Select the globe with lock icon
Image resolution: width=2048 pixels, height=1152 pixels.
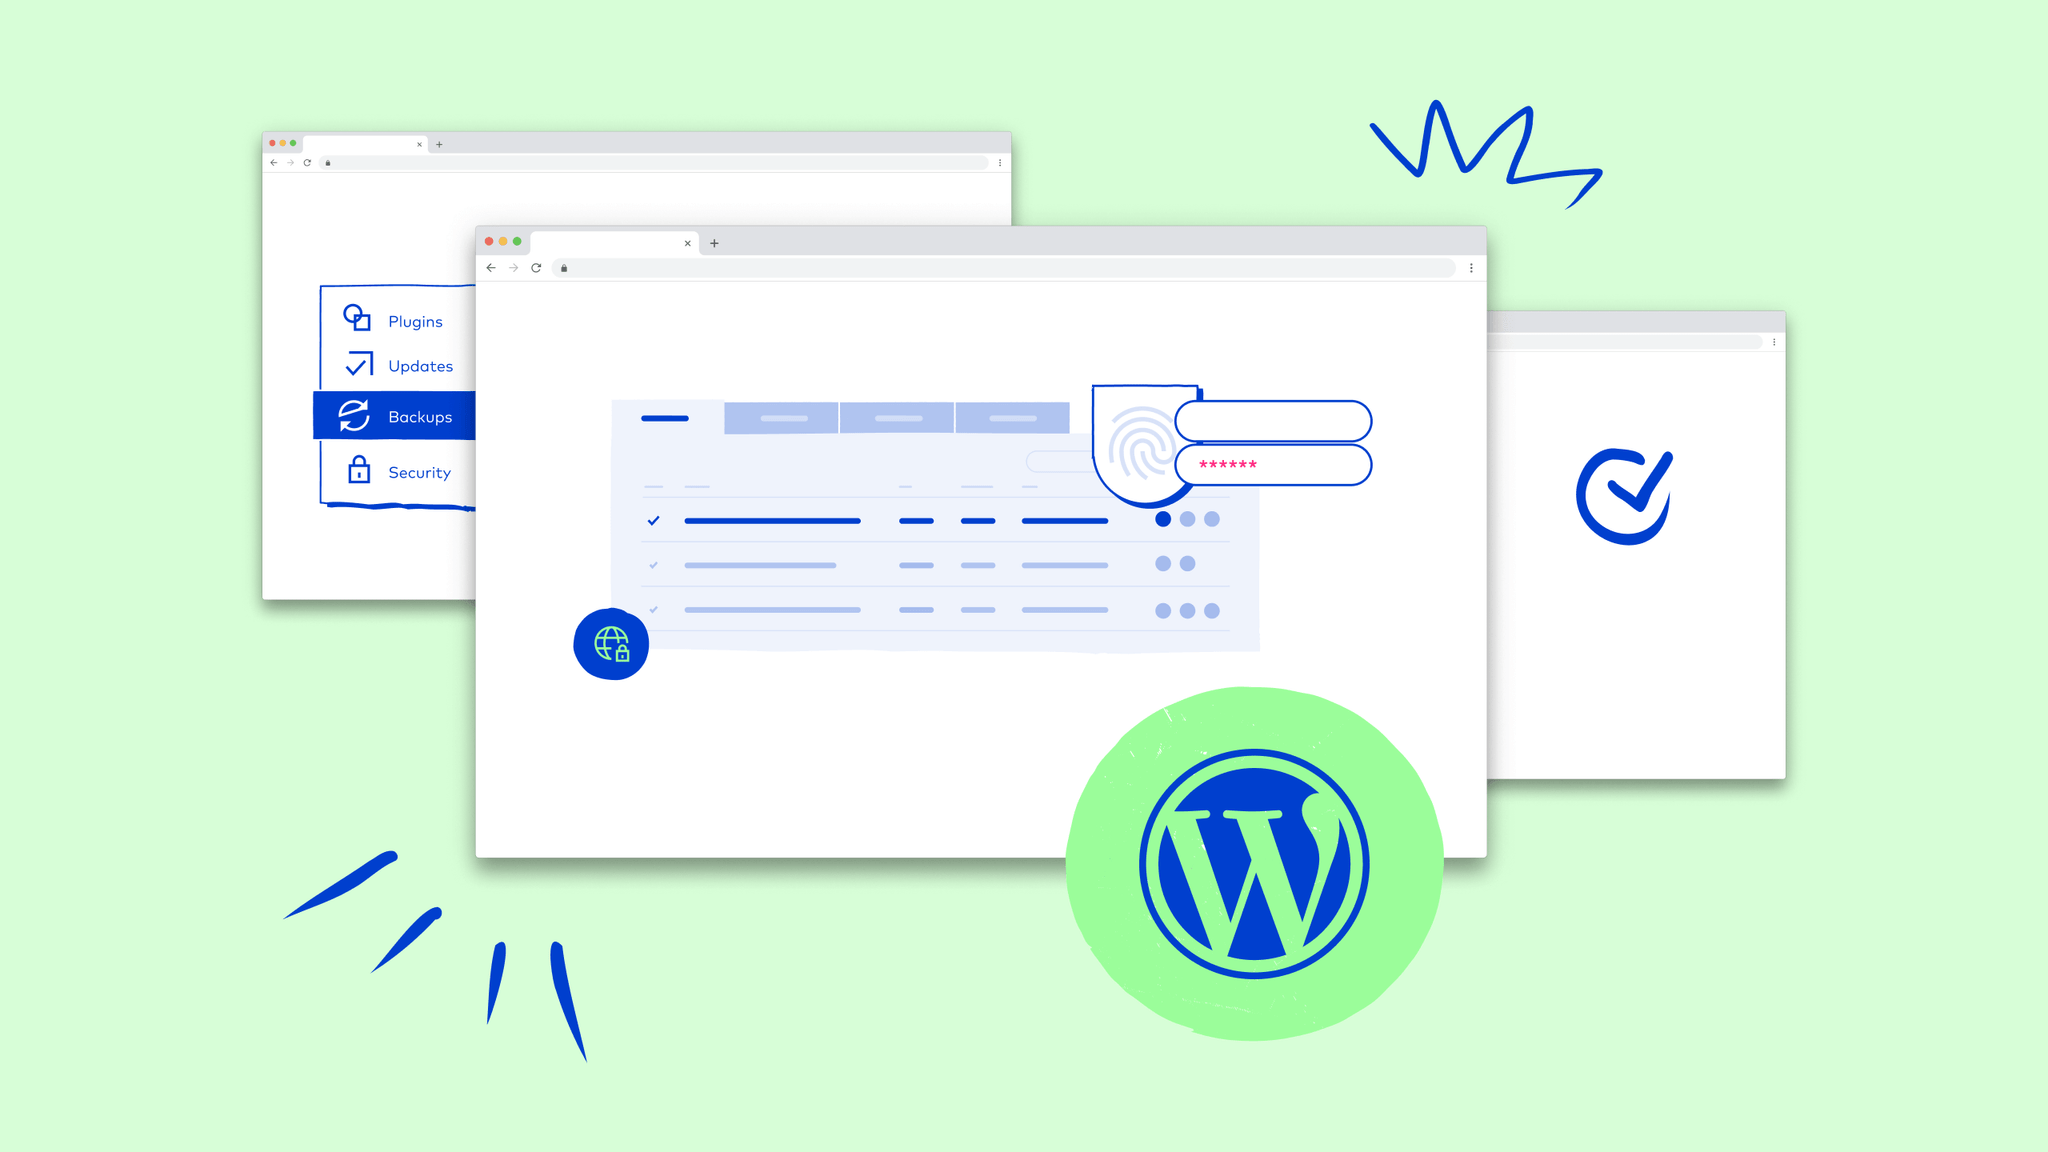610,644
